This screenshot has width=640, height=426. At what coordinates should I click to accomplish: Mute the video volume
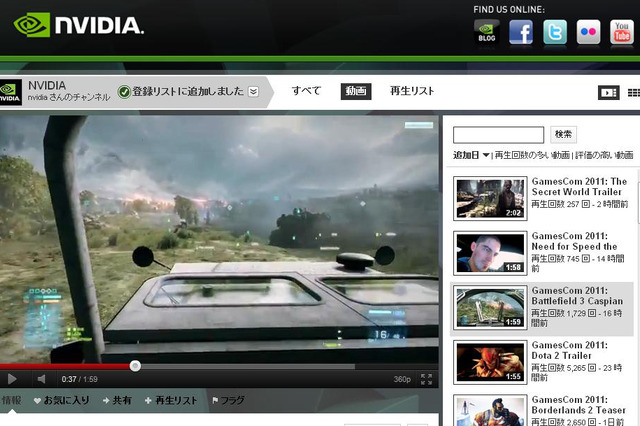click(41, 379)
